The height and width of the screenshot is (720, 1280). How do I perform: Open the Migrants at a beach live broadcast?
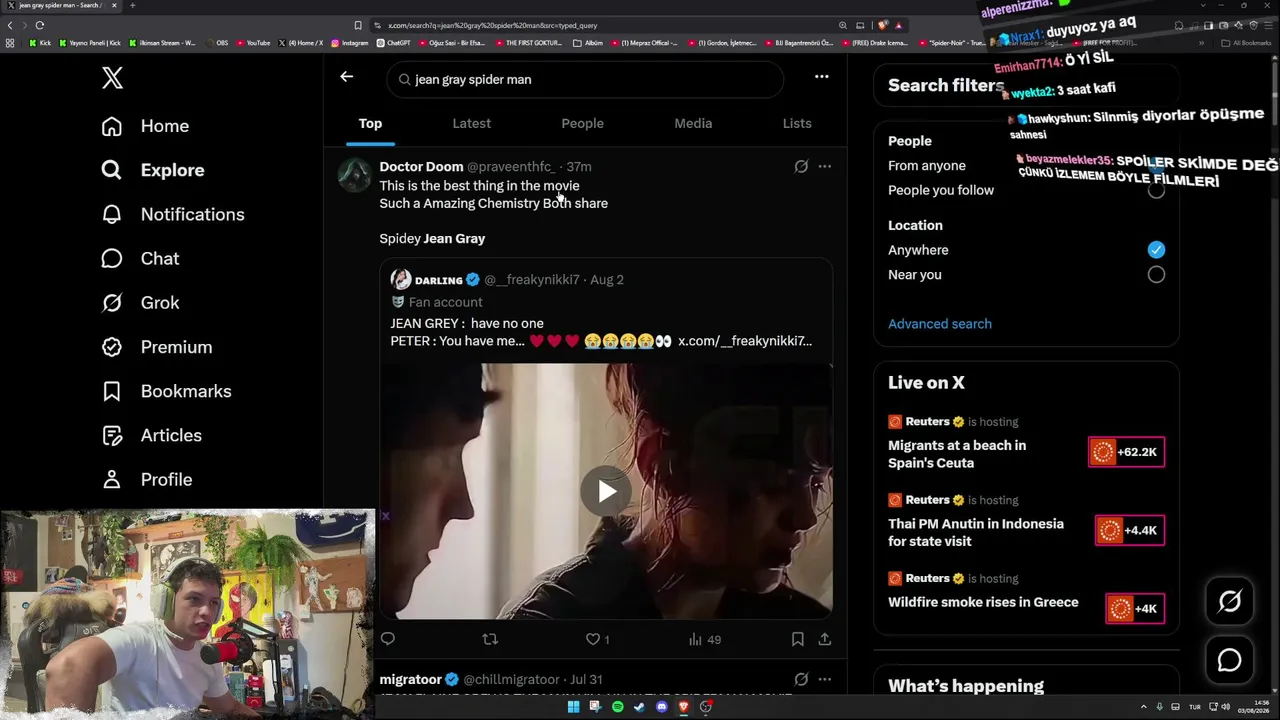957,454
